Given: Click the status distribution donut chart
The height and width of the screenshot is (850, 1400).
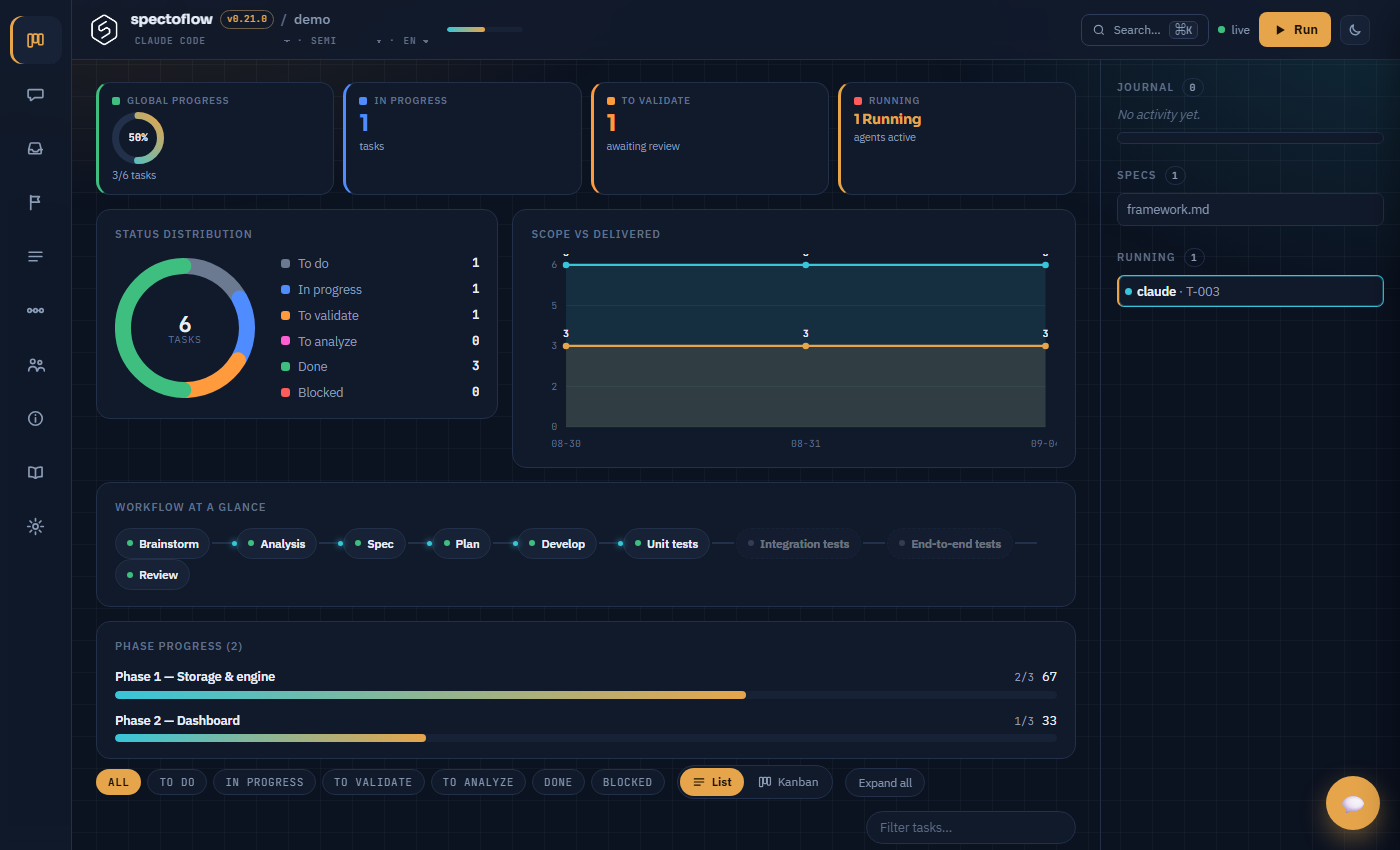Looking at the screenshot, I should coord(185,328).
